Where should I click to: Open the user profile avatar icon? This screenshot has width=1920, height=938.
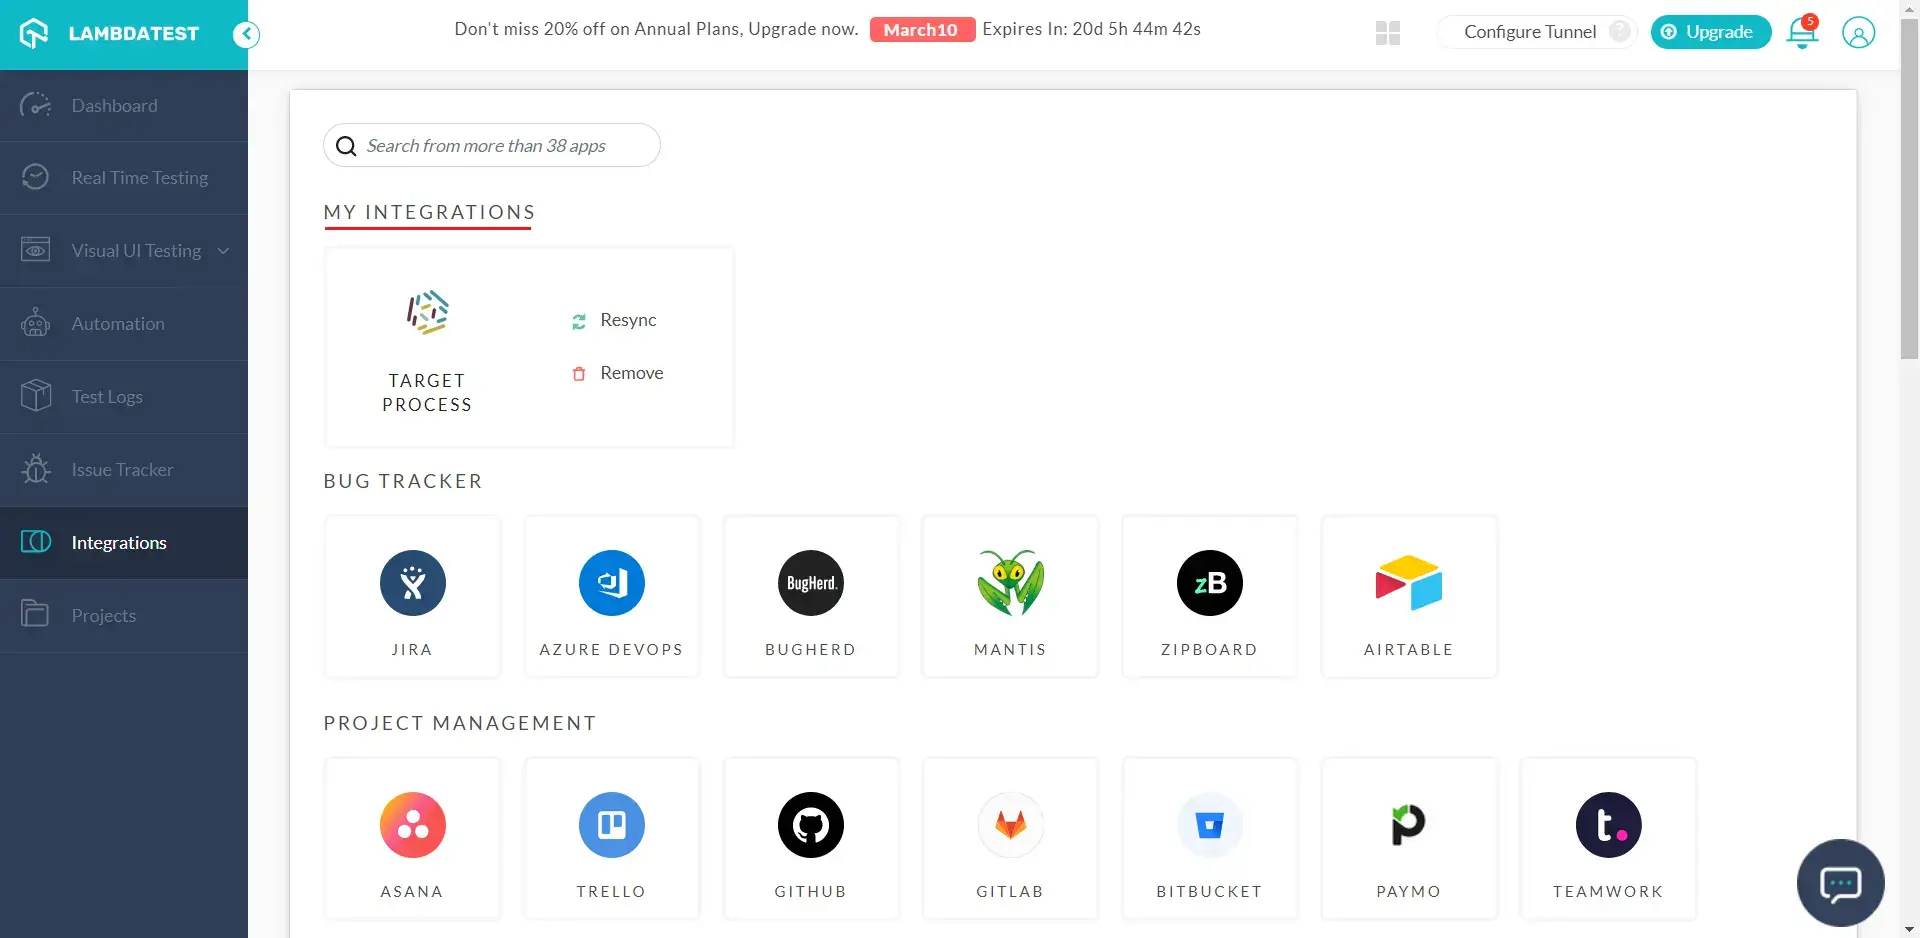click(x=1858, y=33)
